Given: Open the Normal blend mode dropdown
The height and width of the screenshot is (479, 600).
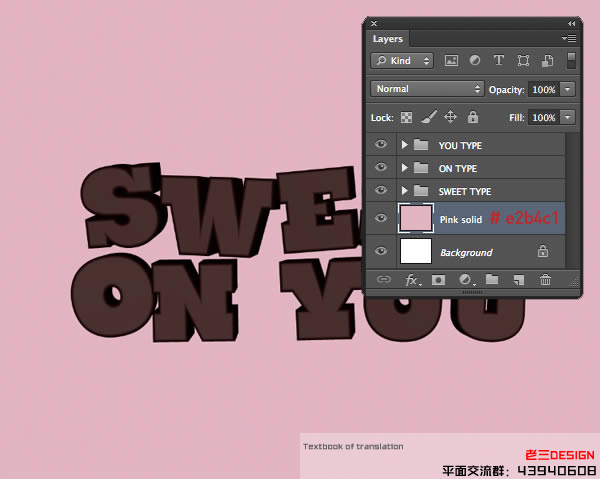Looking at the screenshot, I should [427, 89].
